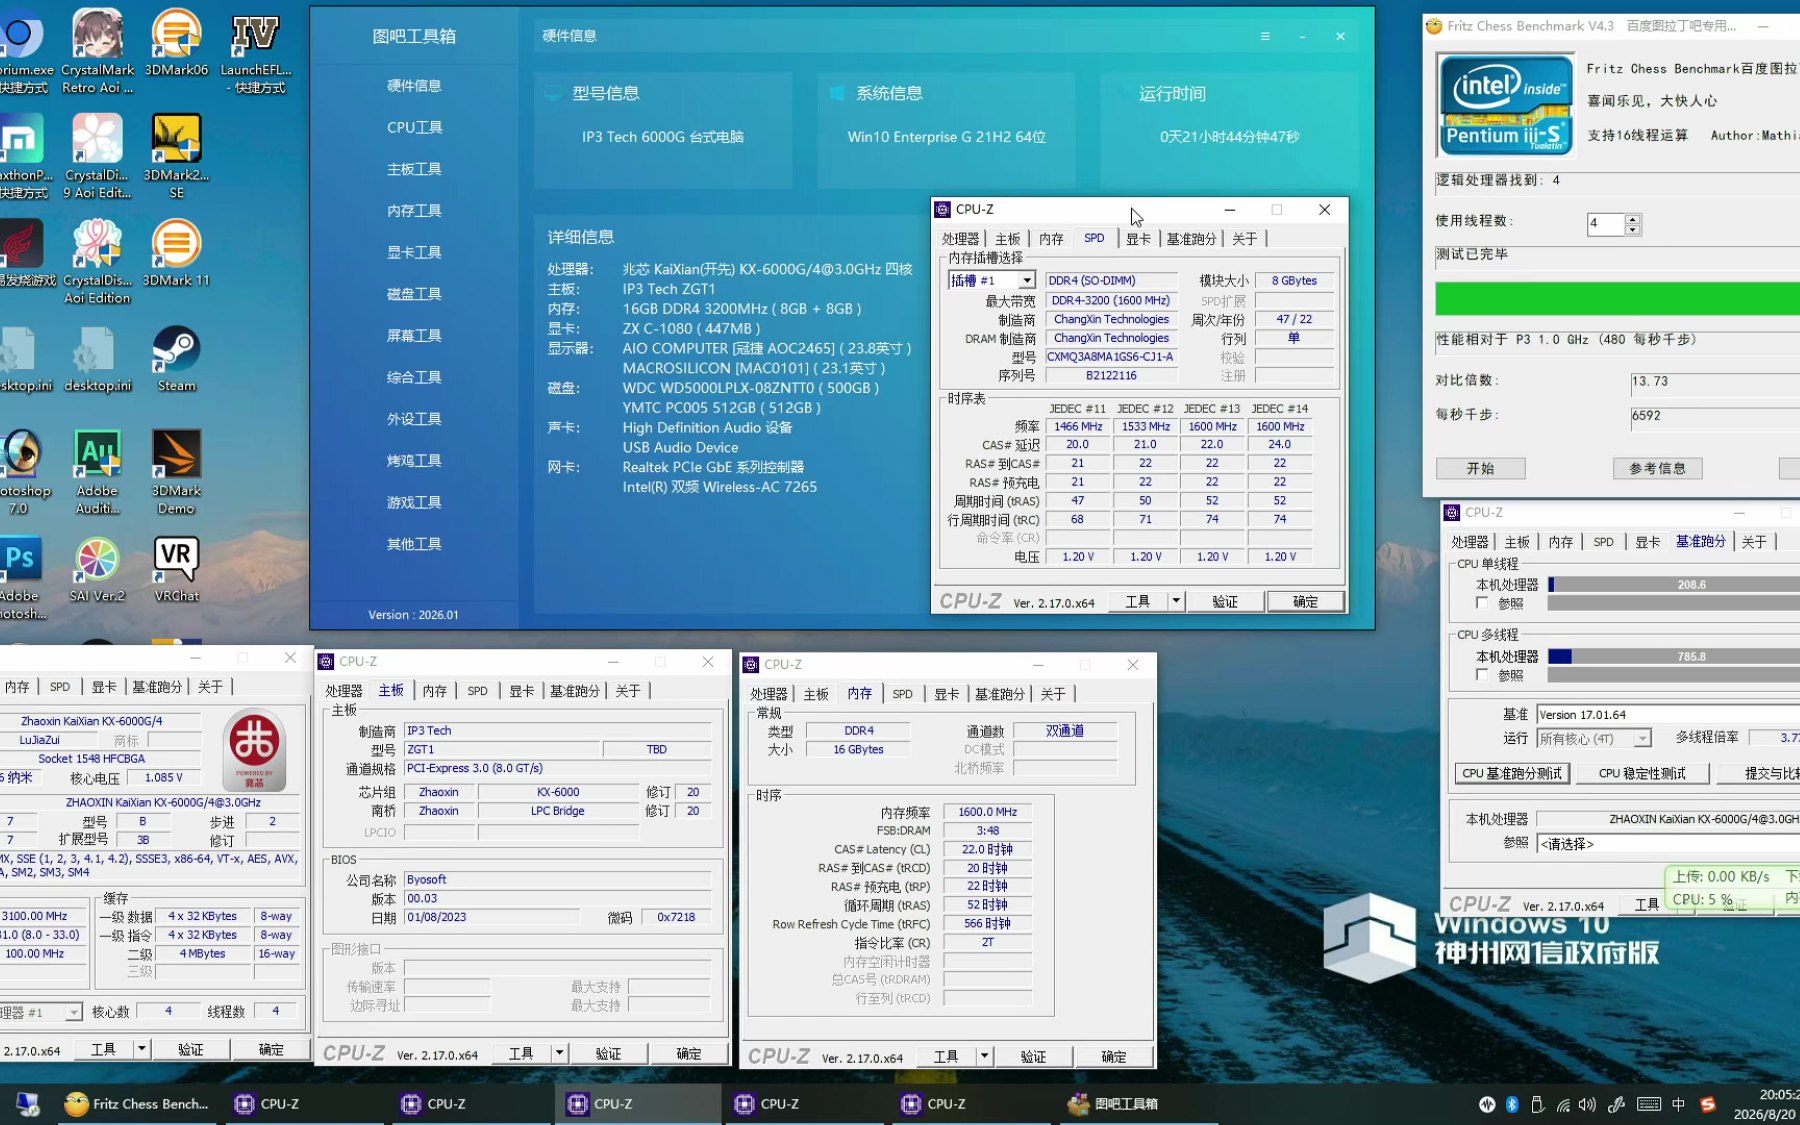Enable 参照 checkbox under CPU 单线程
The width and height of the screenshot is (1800, 1125).
click(x=1482, y=603)
